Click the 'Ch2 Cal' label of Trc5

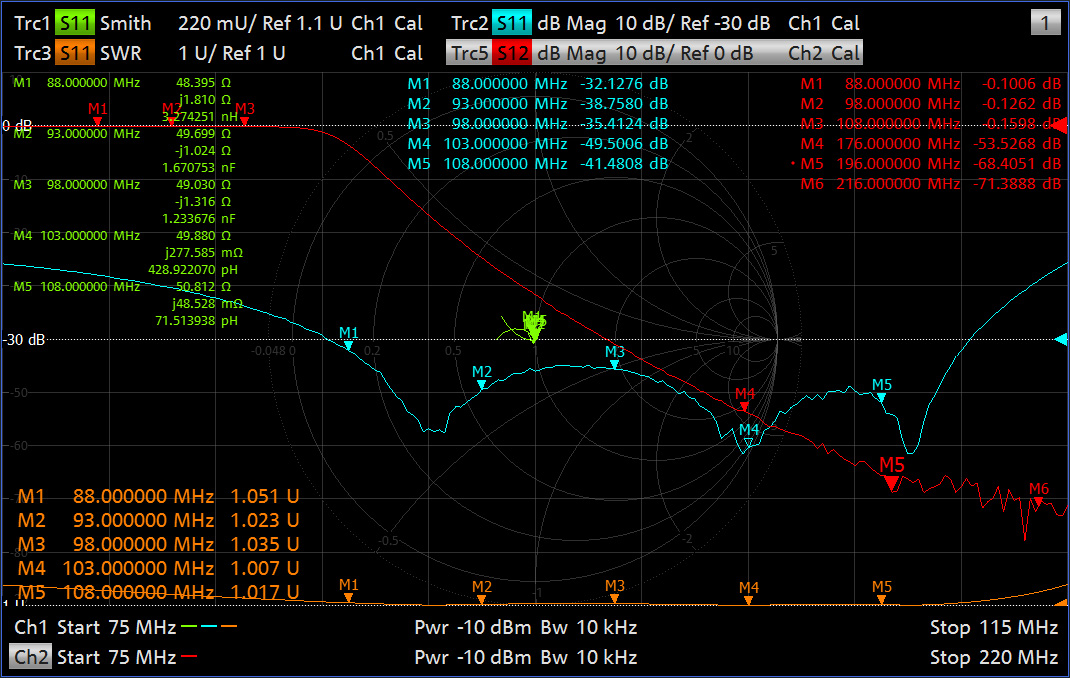(x=824, y=53)
